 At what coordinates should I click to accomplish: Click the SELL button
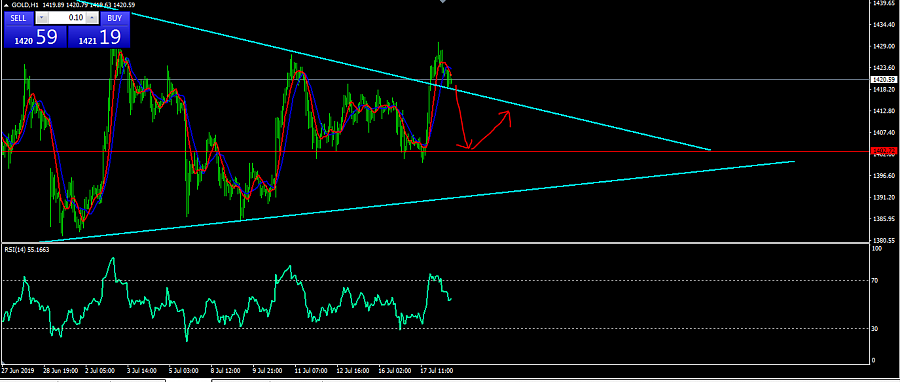[x=18, y=18]
